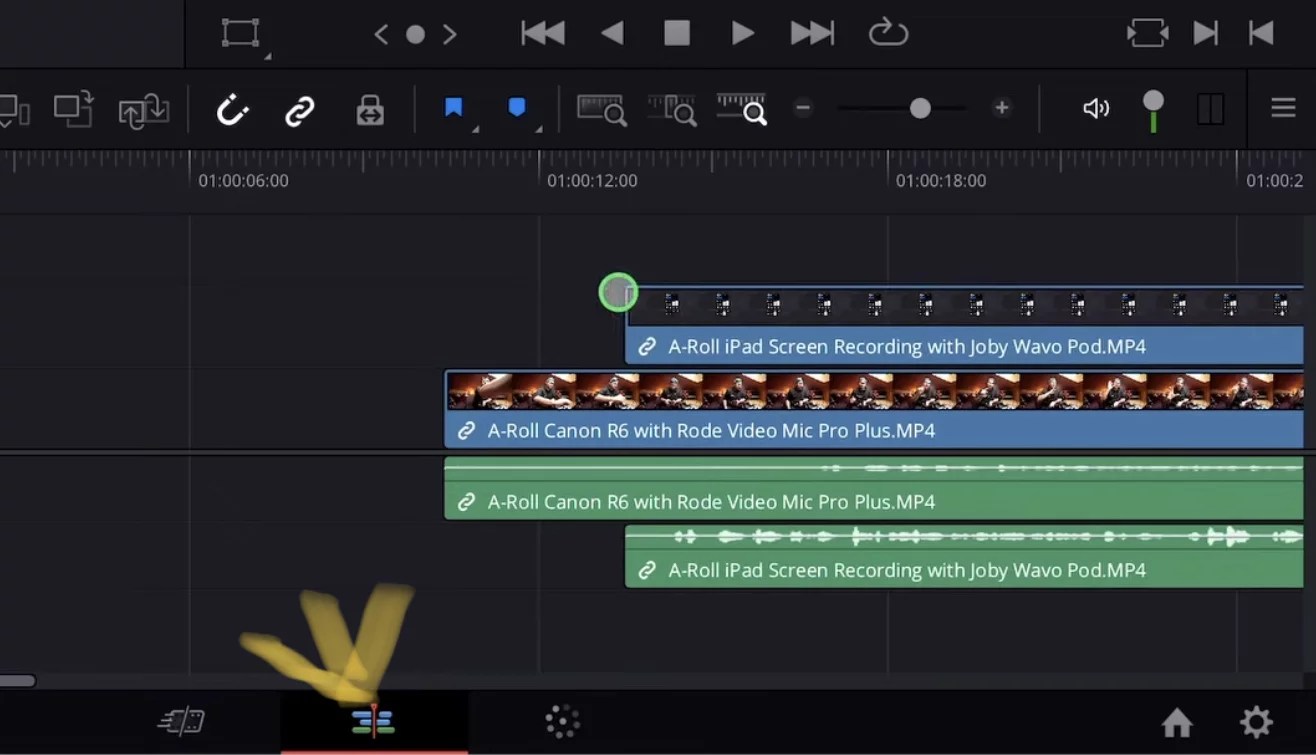Open the transitions and effects panel
This screenshot has width=1316, height=755.
561,722
